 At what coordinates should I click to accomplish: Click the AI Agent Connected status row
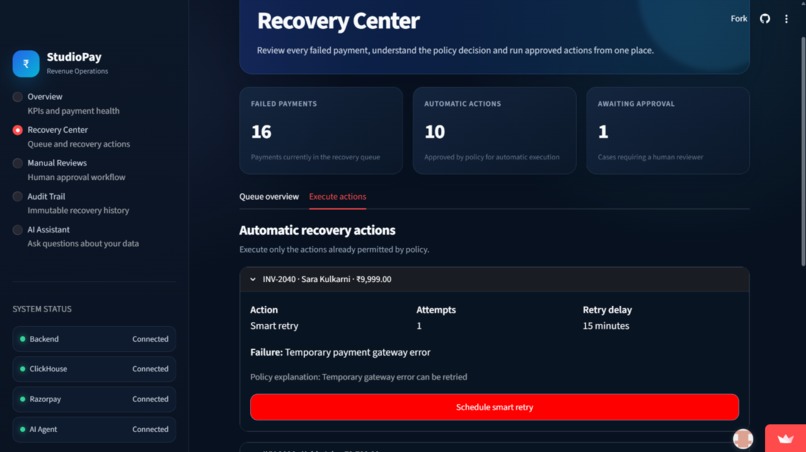94,429
